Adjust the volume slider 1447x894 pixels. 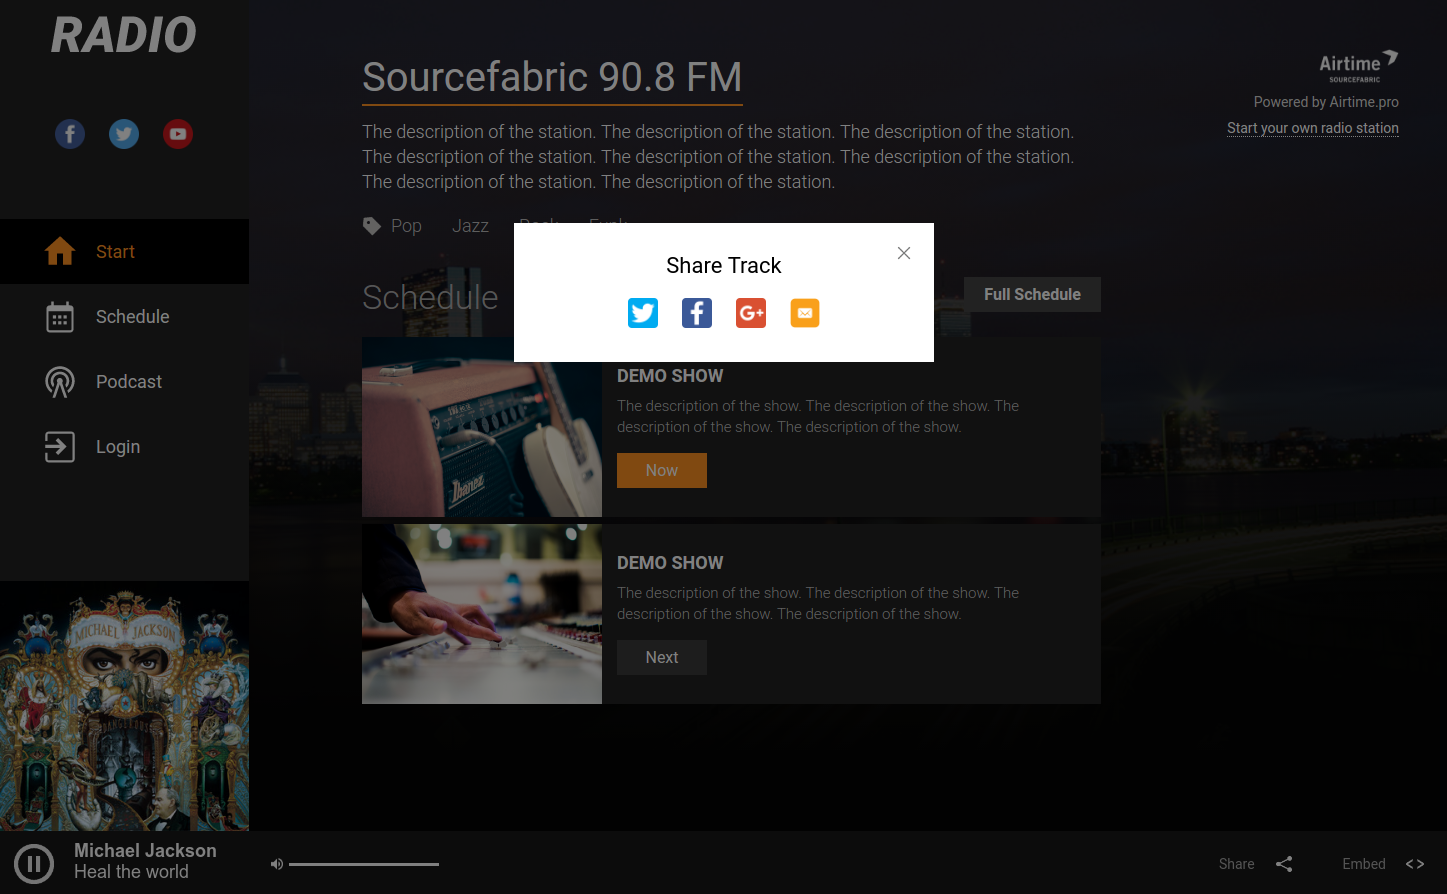point(364,864)
